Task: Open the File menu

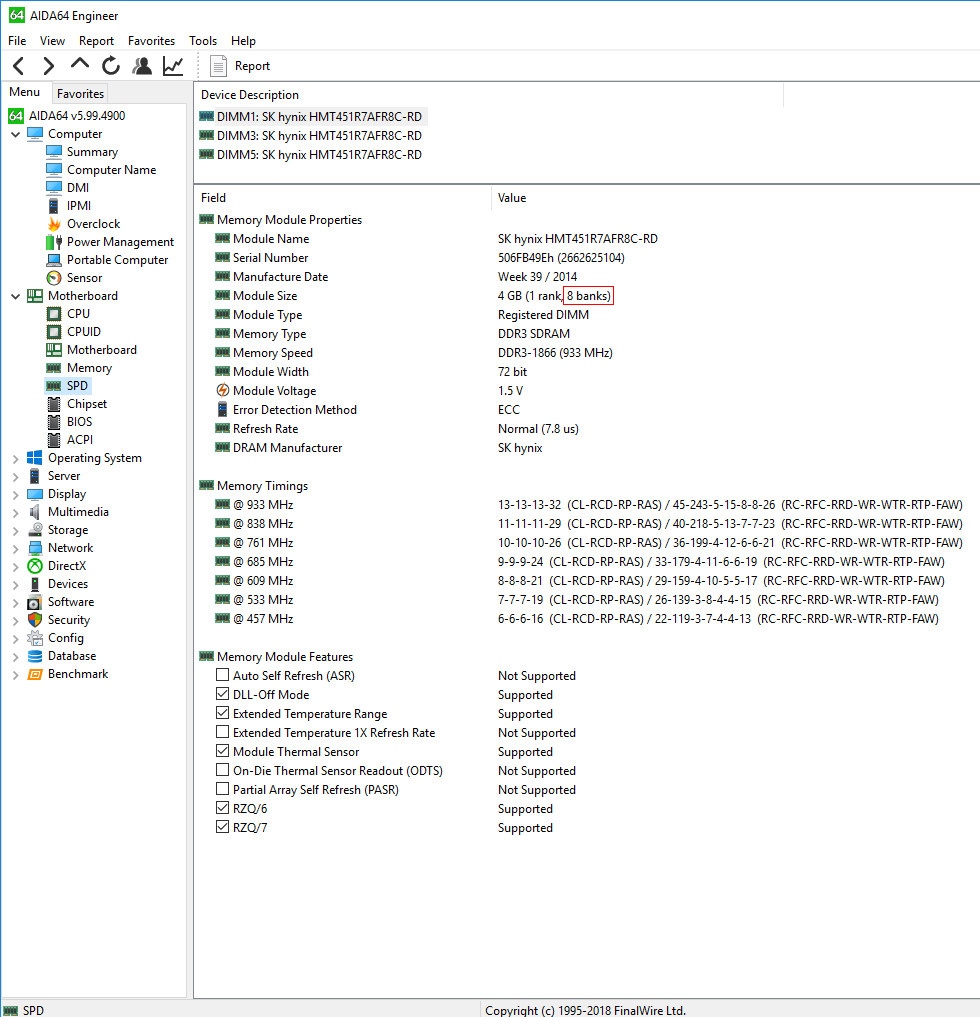Action: pyautogui.click(x=17, y=41)
